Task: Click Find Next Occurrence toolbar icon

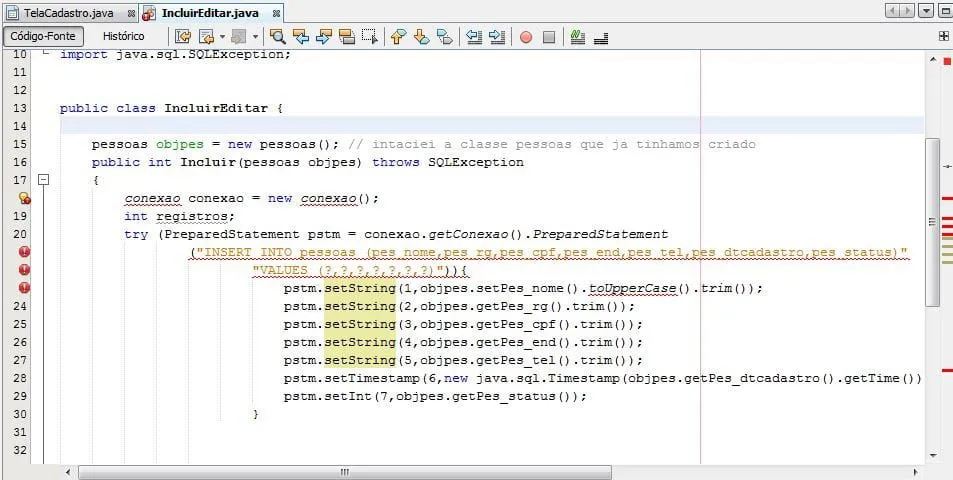Action: 323,37
